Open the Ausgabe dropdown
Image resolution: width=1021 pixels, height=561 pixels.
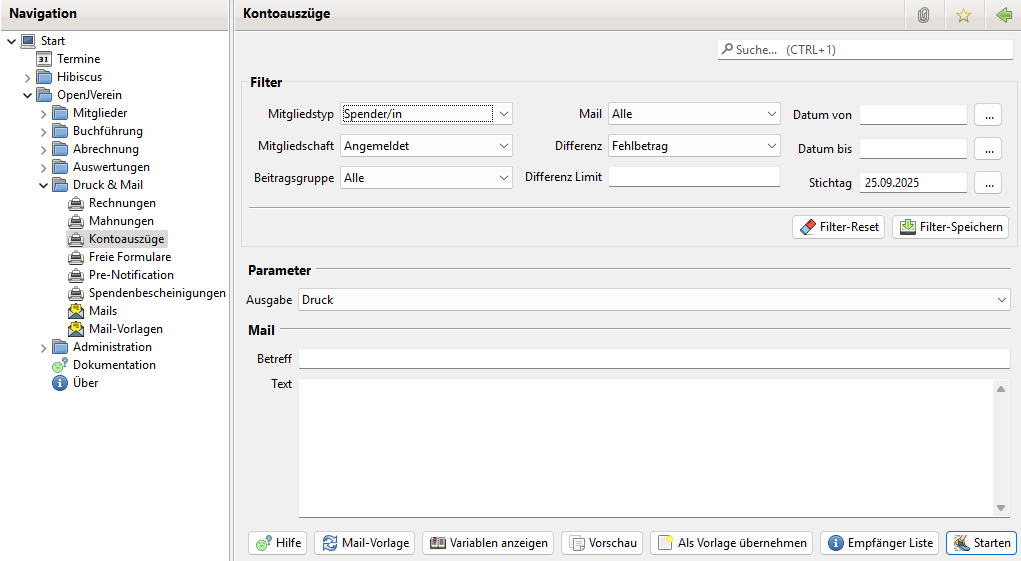(1002, 300)
